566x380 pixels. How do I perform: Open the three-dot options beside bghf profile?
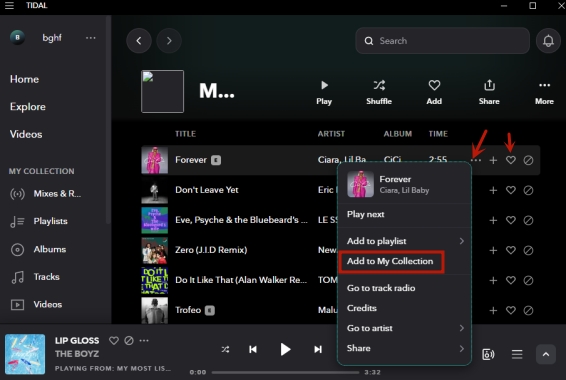(x=91, y=38)
